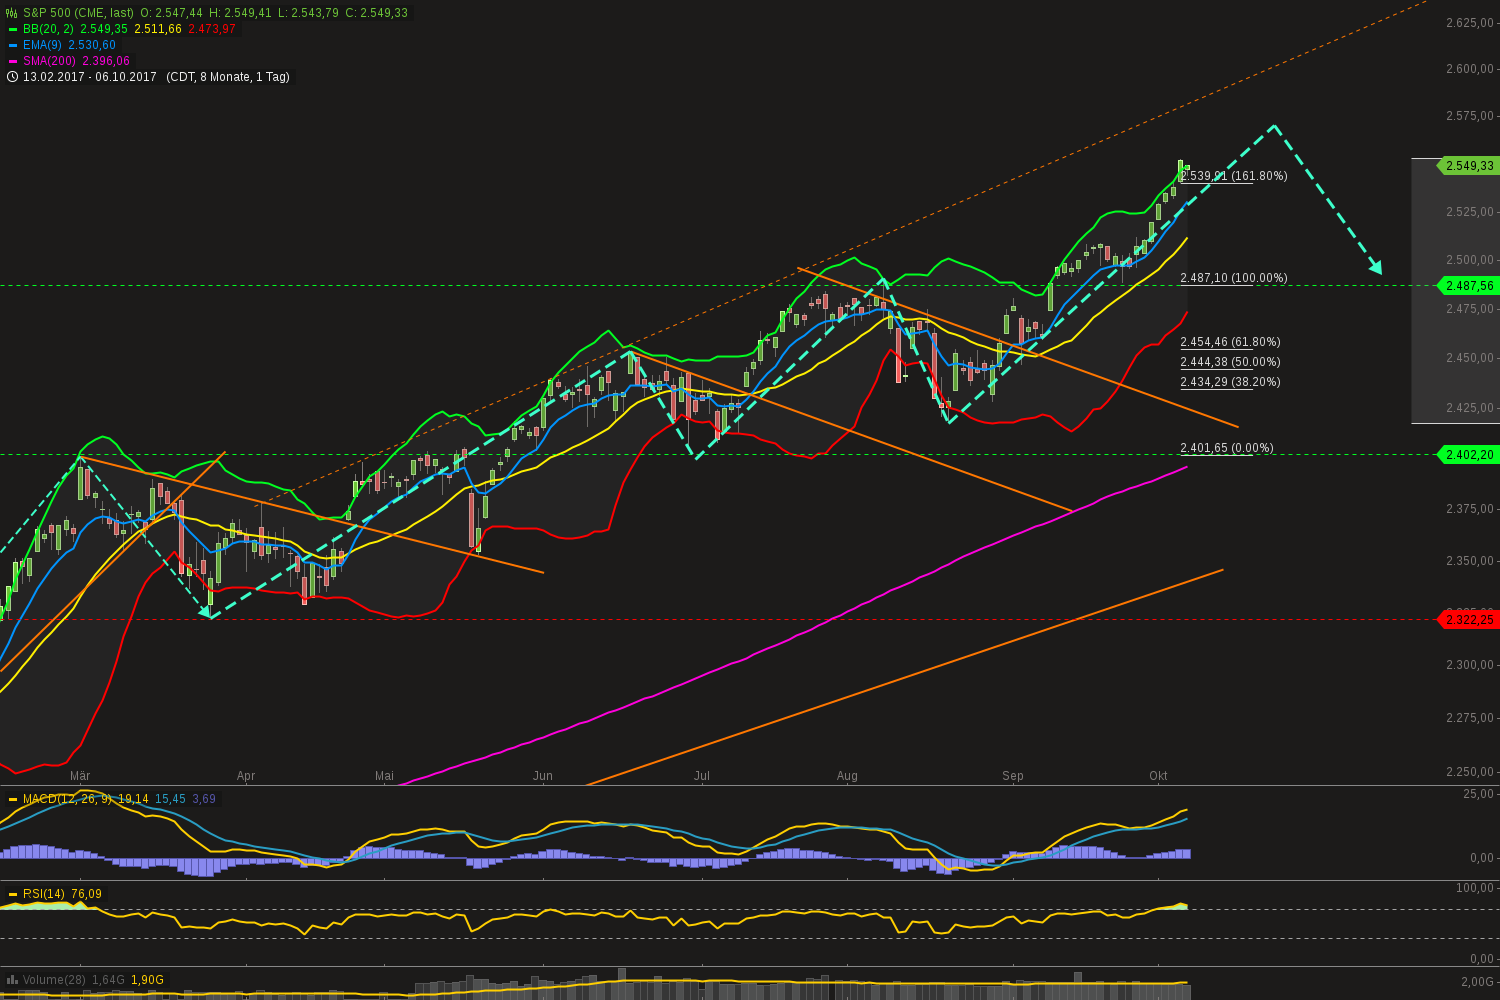Click the bar icon next to Volume(28)
The height and width of the screenshot is (1000, 1500).
point(12,980)
